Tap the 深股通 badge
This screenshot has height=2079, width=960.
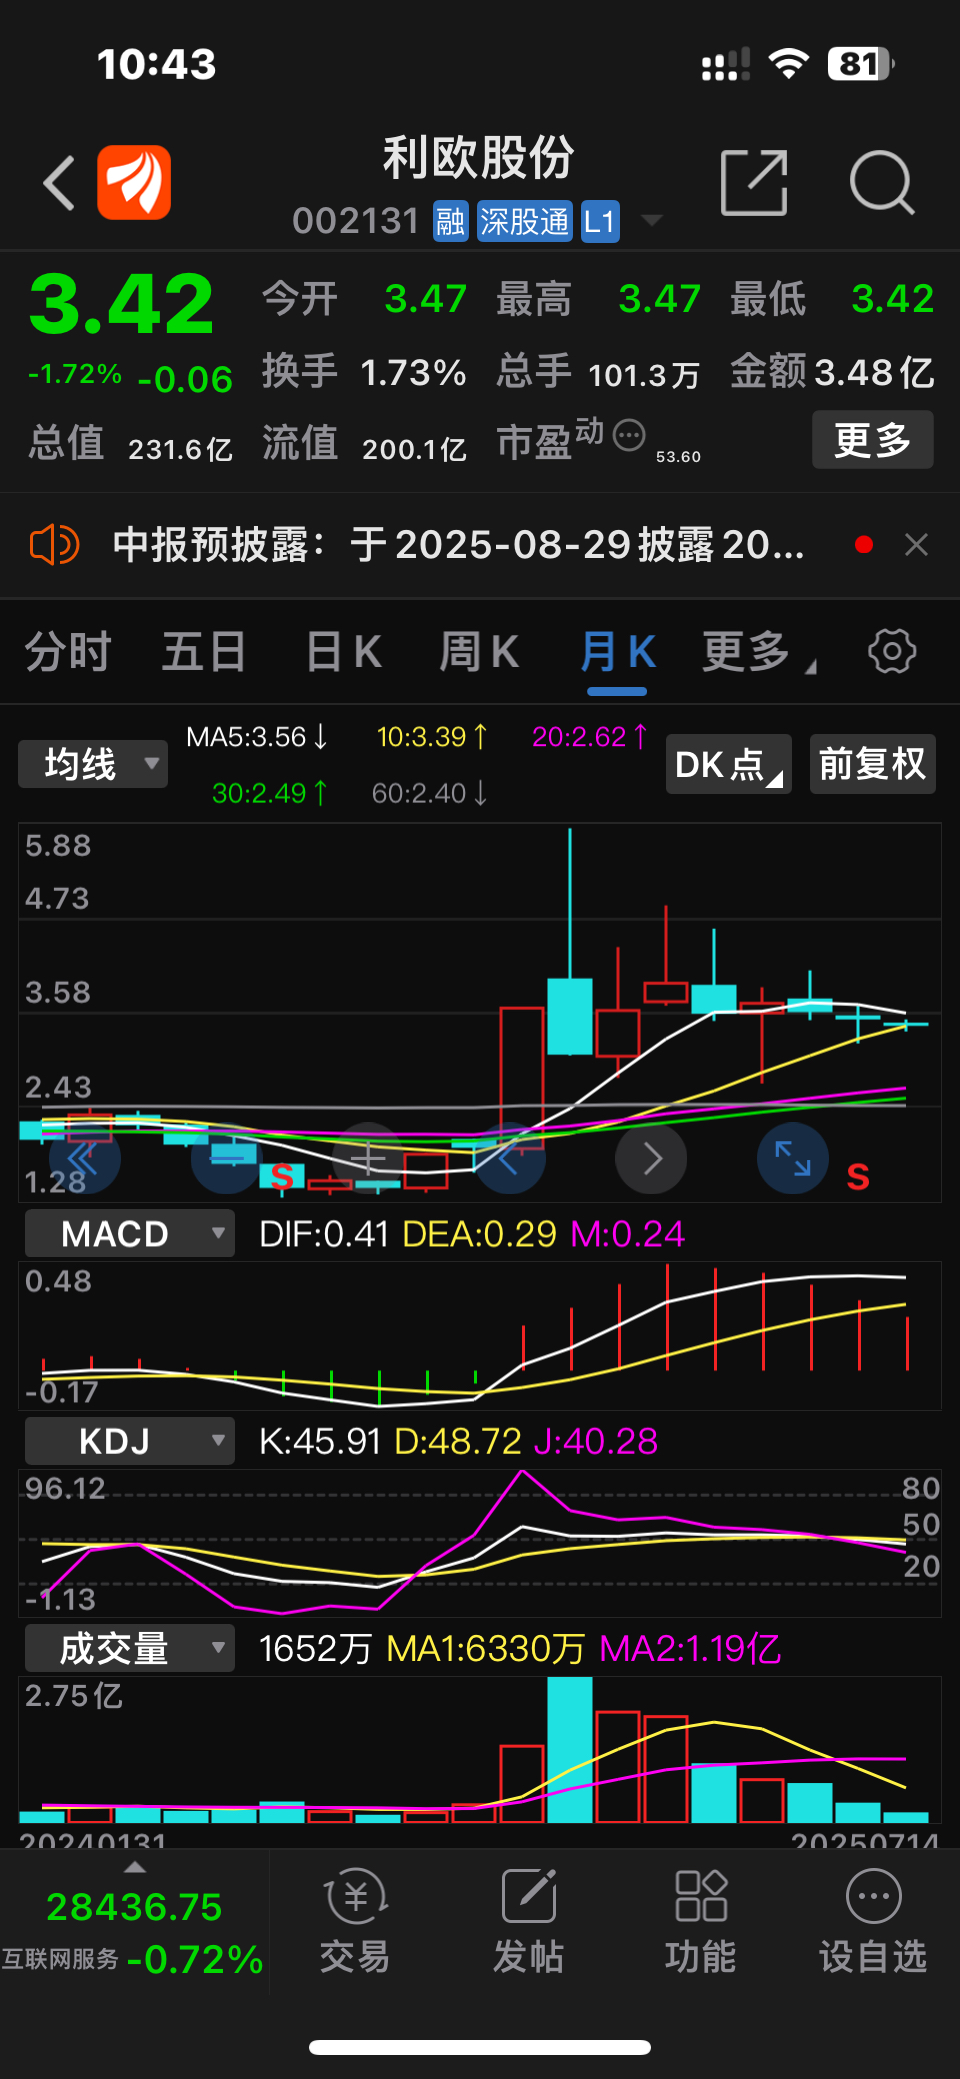point(524,221)
